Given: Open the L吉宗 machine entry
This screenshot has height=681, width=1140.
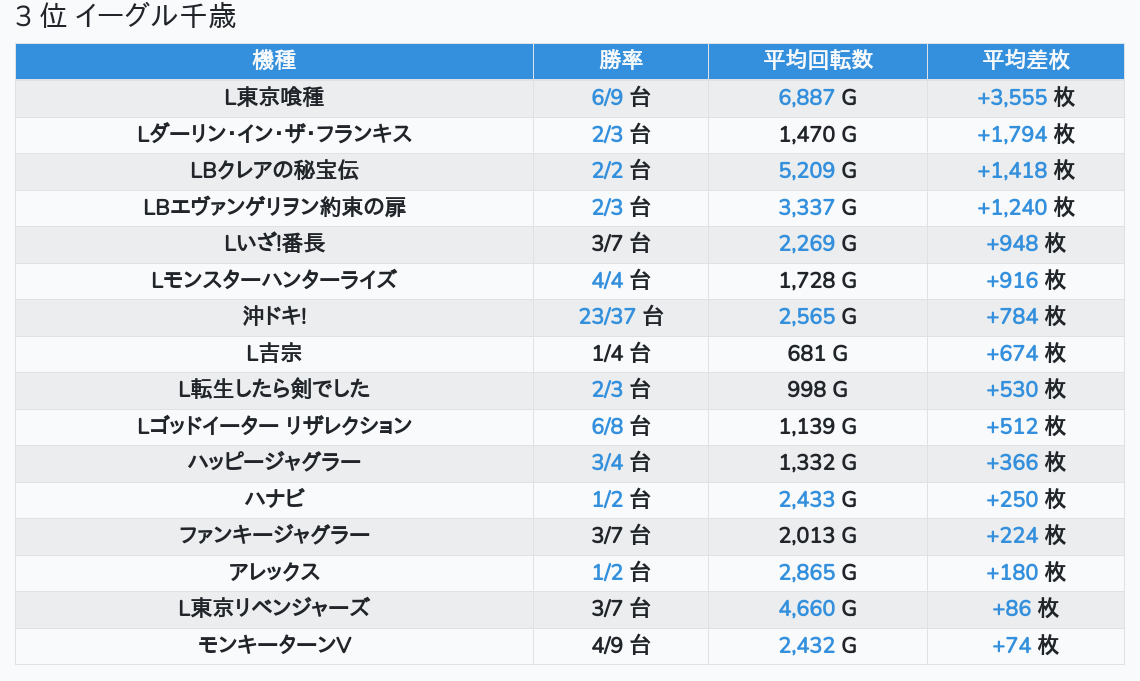Looking at the screenshot, I should click(x=274, y=353).
